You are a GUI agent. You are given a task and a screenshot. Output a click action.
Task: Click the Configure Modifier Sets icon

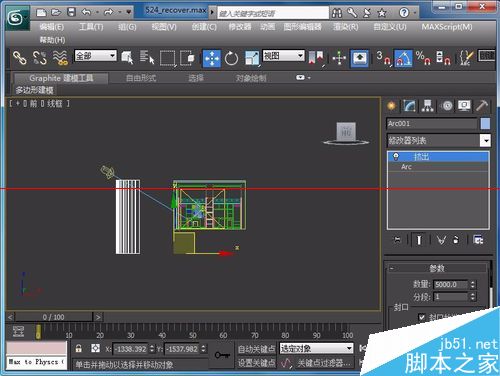pos(478,240)
